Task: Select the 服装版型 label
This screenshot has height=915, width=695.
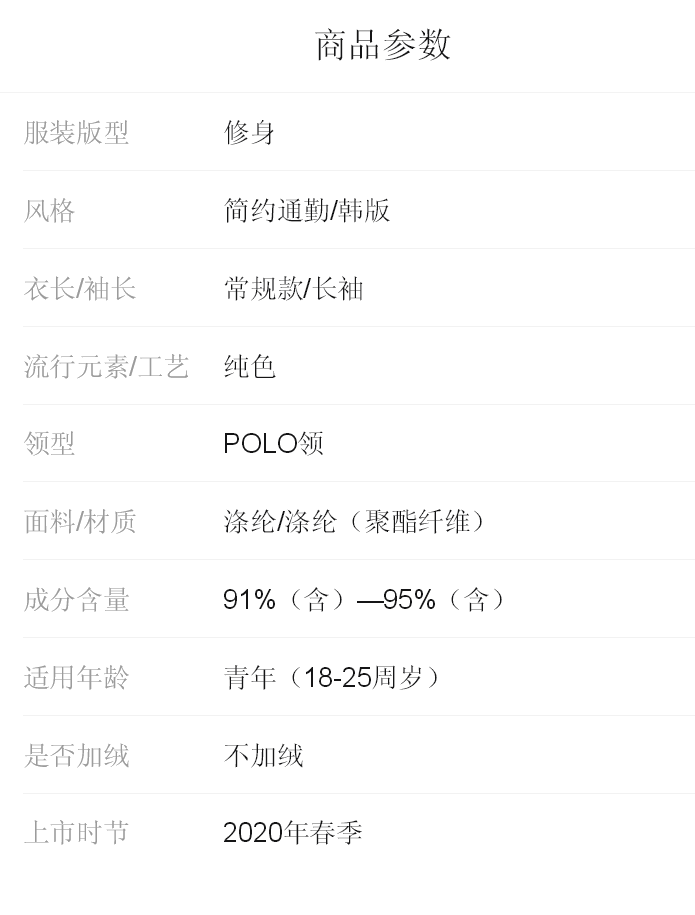Action: [x=77, y=133]
